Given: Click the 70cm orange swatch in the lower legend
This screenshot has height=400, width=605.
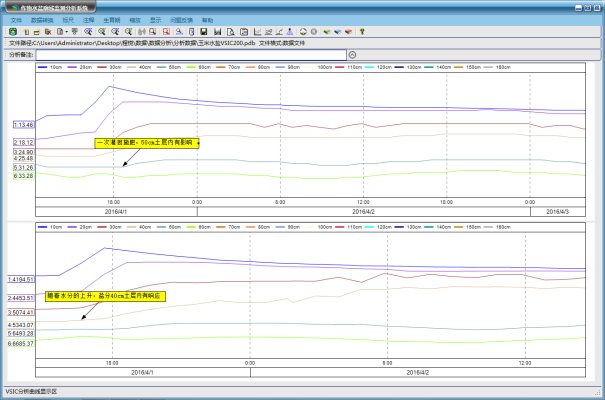Looking at the screenshot, I should (221, 227).
